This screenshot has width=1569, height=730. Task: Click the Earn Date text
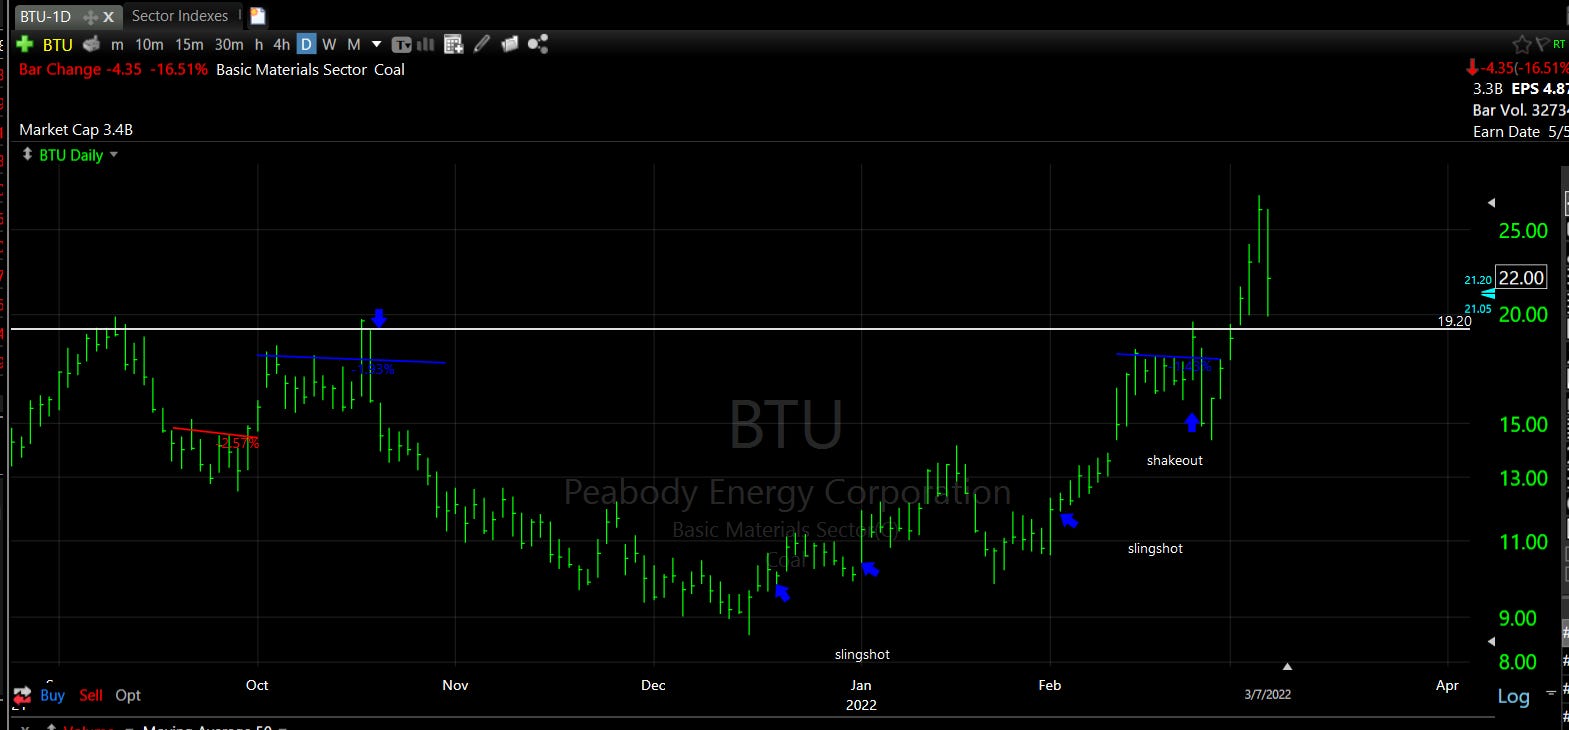(1520, 131)
